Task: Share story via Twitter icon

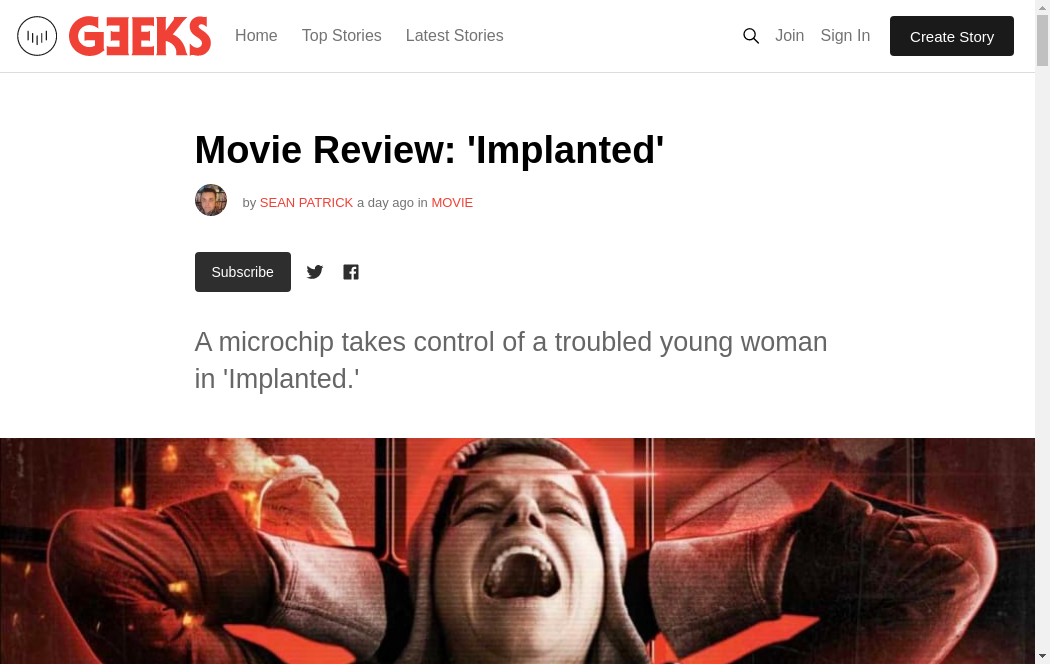Action: tap(315, 272)
